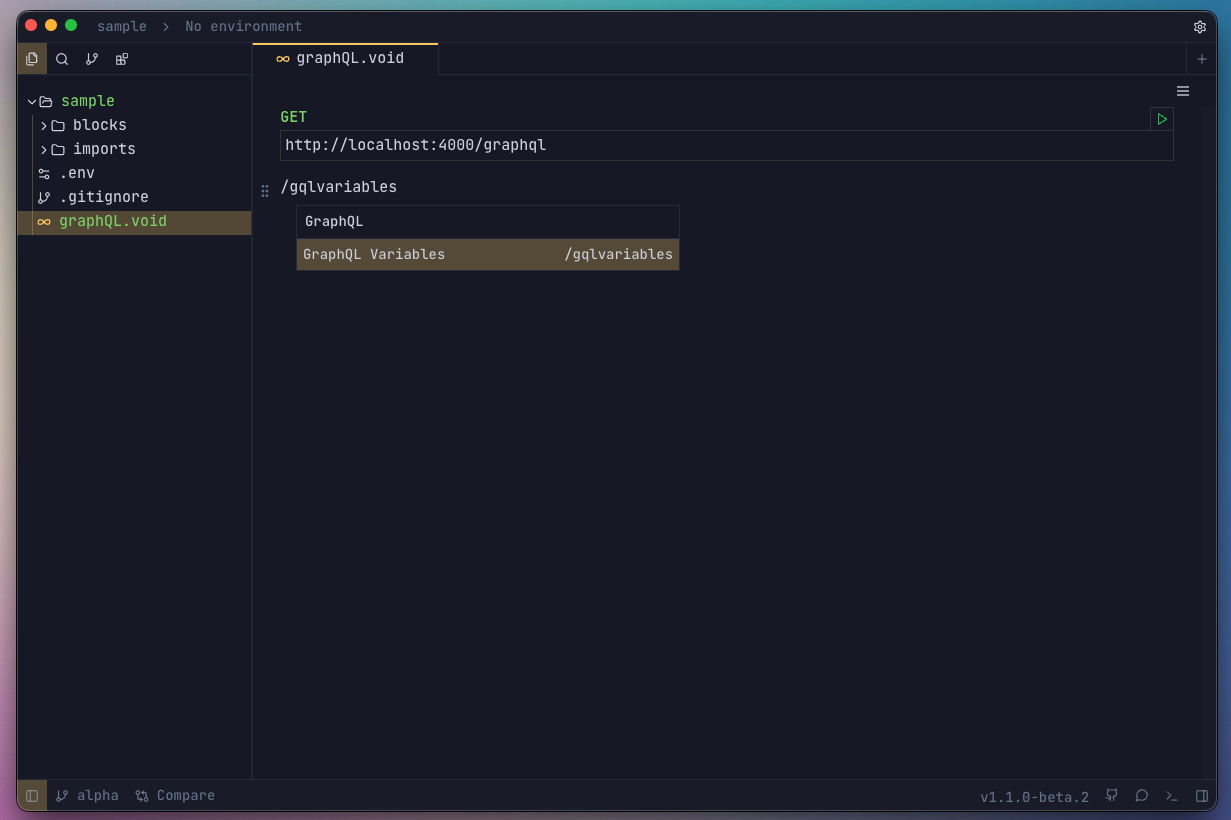Click the localhost graphql URL field

click(726, 144)
